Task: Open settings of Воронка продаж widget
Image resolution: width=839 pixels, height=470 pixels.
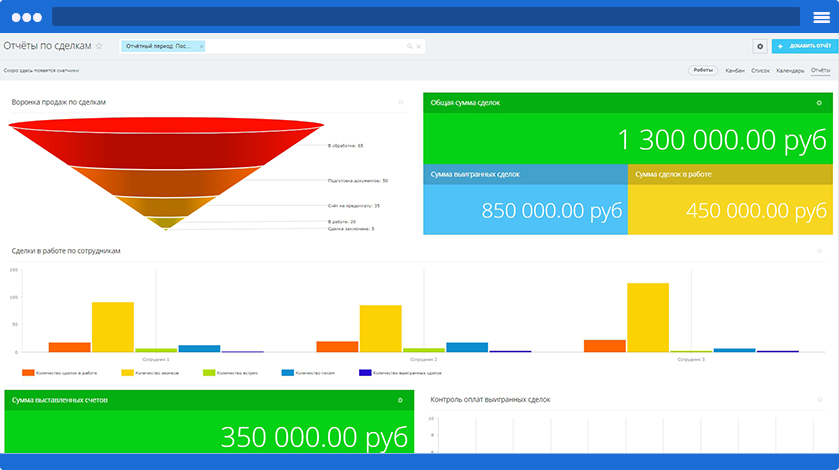Action: tap(401, 102)
